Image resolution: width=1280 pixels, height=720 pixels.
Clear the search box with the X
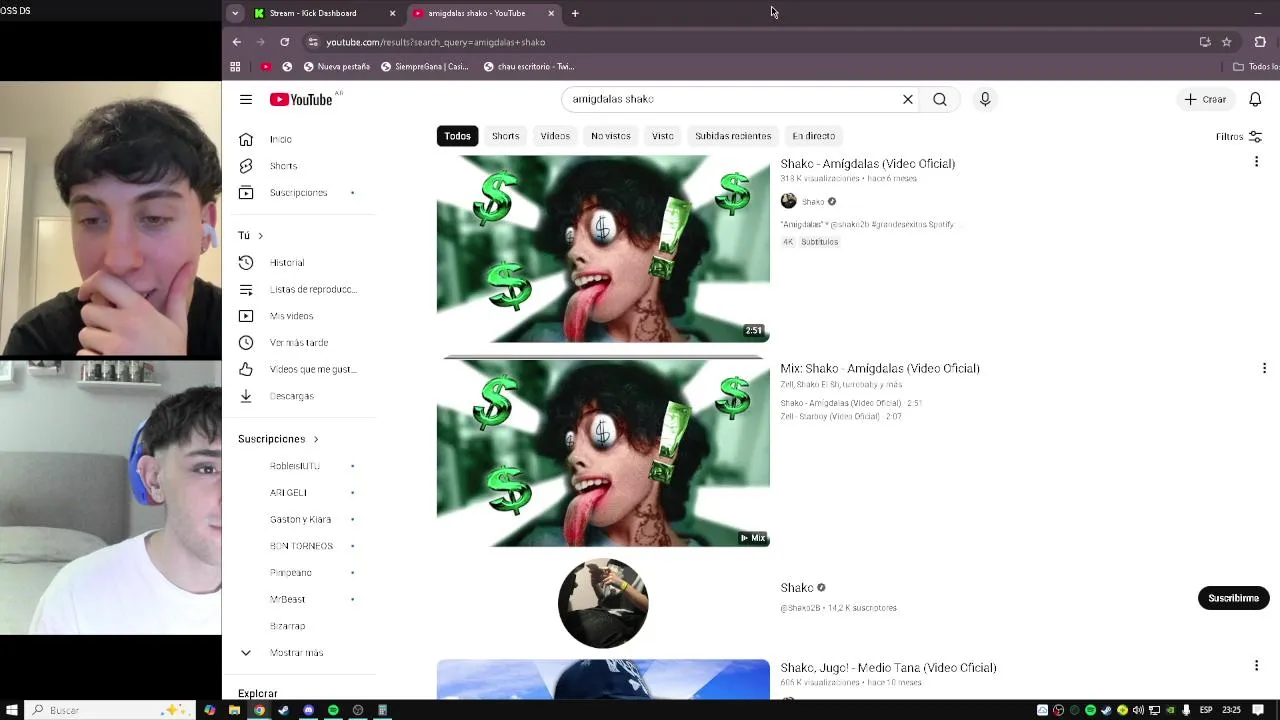point(908,99)
